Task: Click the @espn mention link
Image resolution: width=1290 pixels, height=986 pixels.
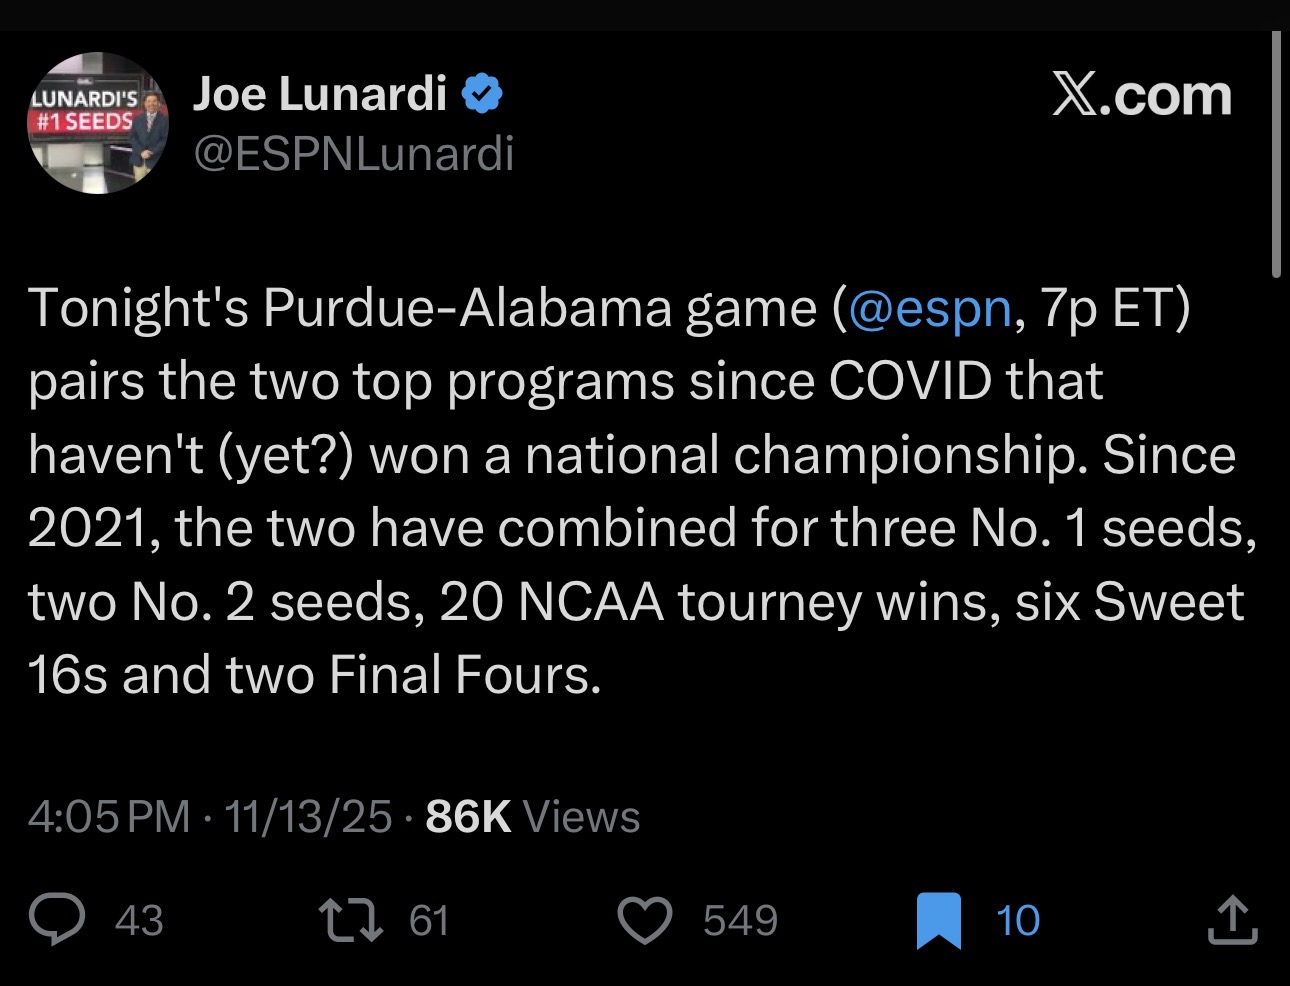Action: click(929, 308)
